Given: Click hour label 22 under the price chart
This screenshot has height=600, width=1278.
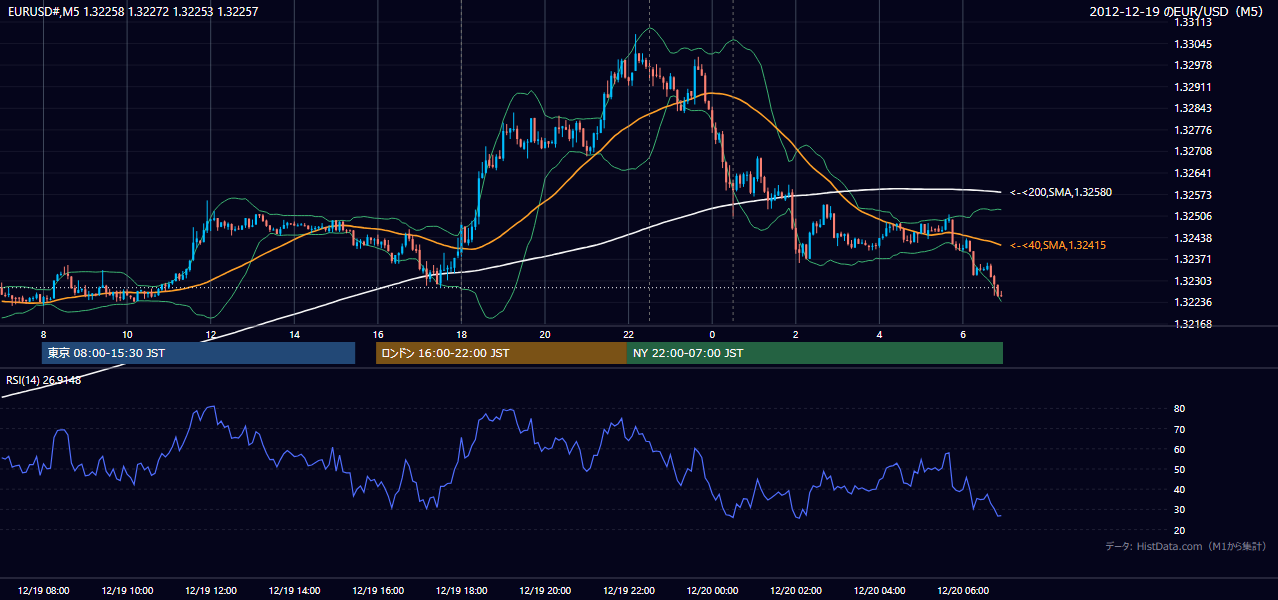Looking at the screenshot, I should [x=628, y=334].
